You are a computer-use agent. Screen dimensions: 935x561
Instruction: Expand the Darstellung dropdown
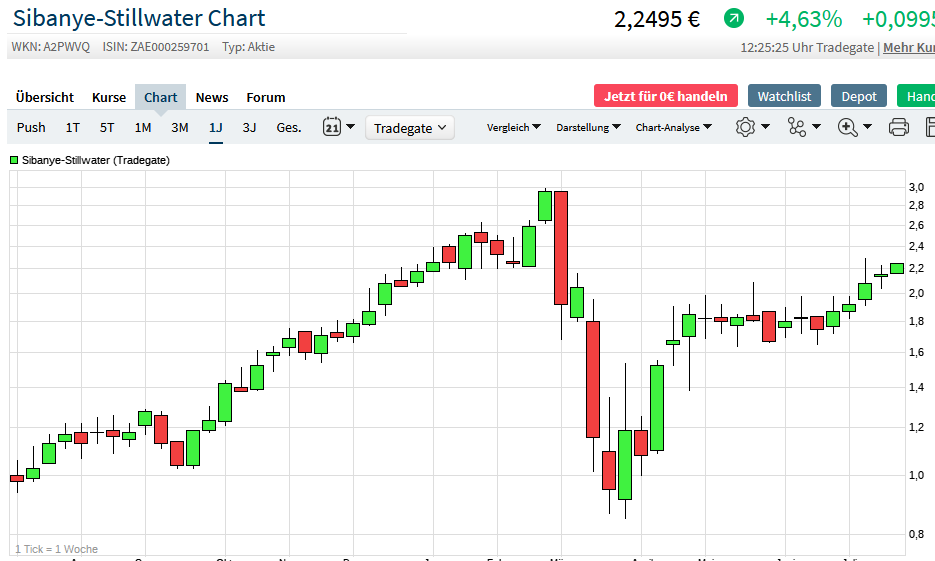point(589,127)
